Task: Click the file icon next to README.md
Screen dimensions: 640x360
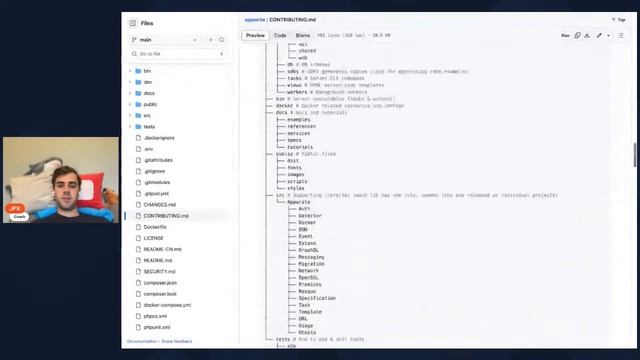Action: (x=138, y=260)
